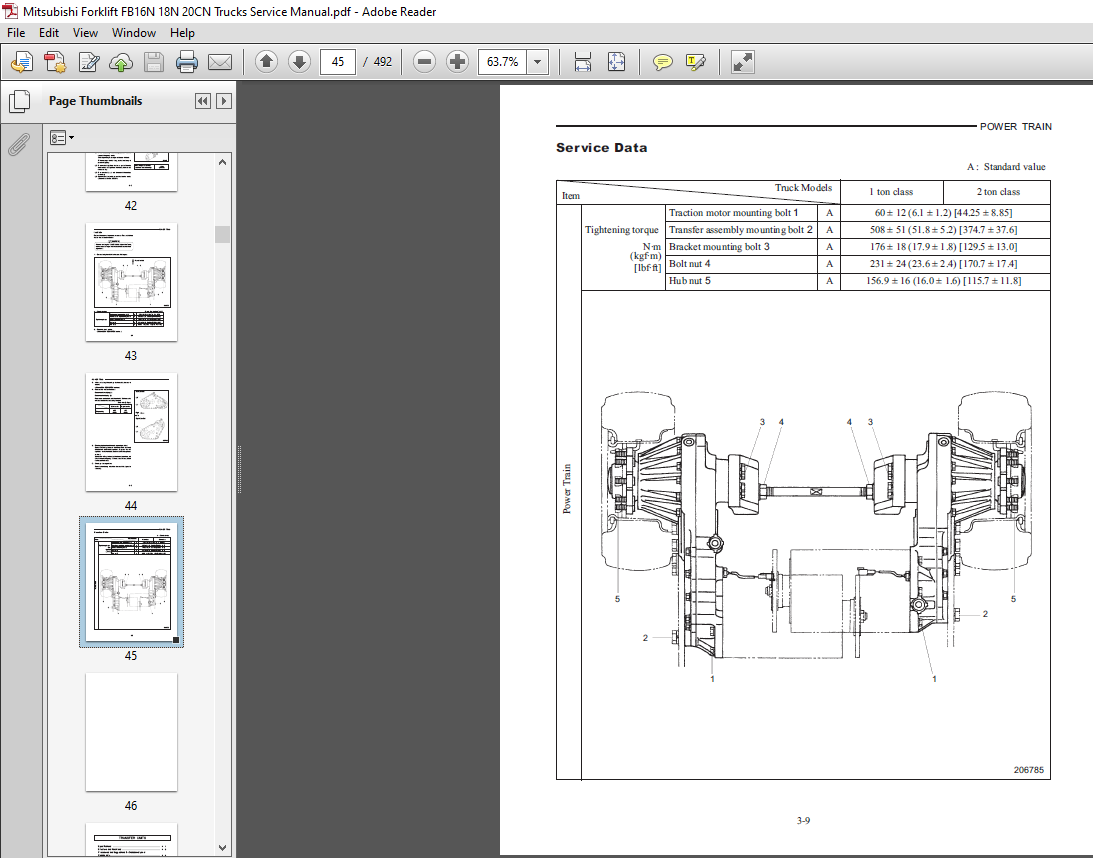Select blank page 46 thumbnail
This screenshot has height=858, width=1093.
click(x=131, y=732)
